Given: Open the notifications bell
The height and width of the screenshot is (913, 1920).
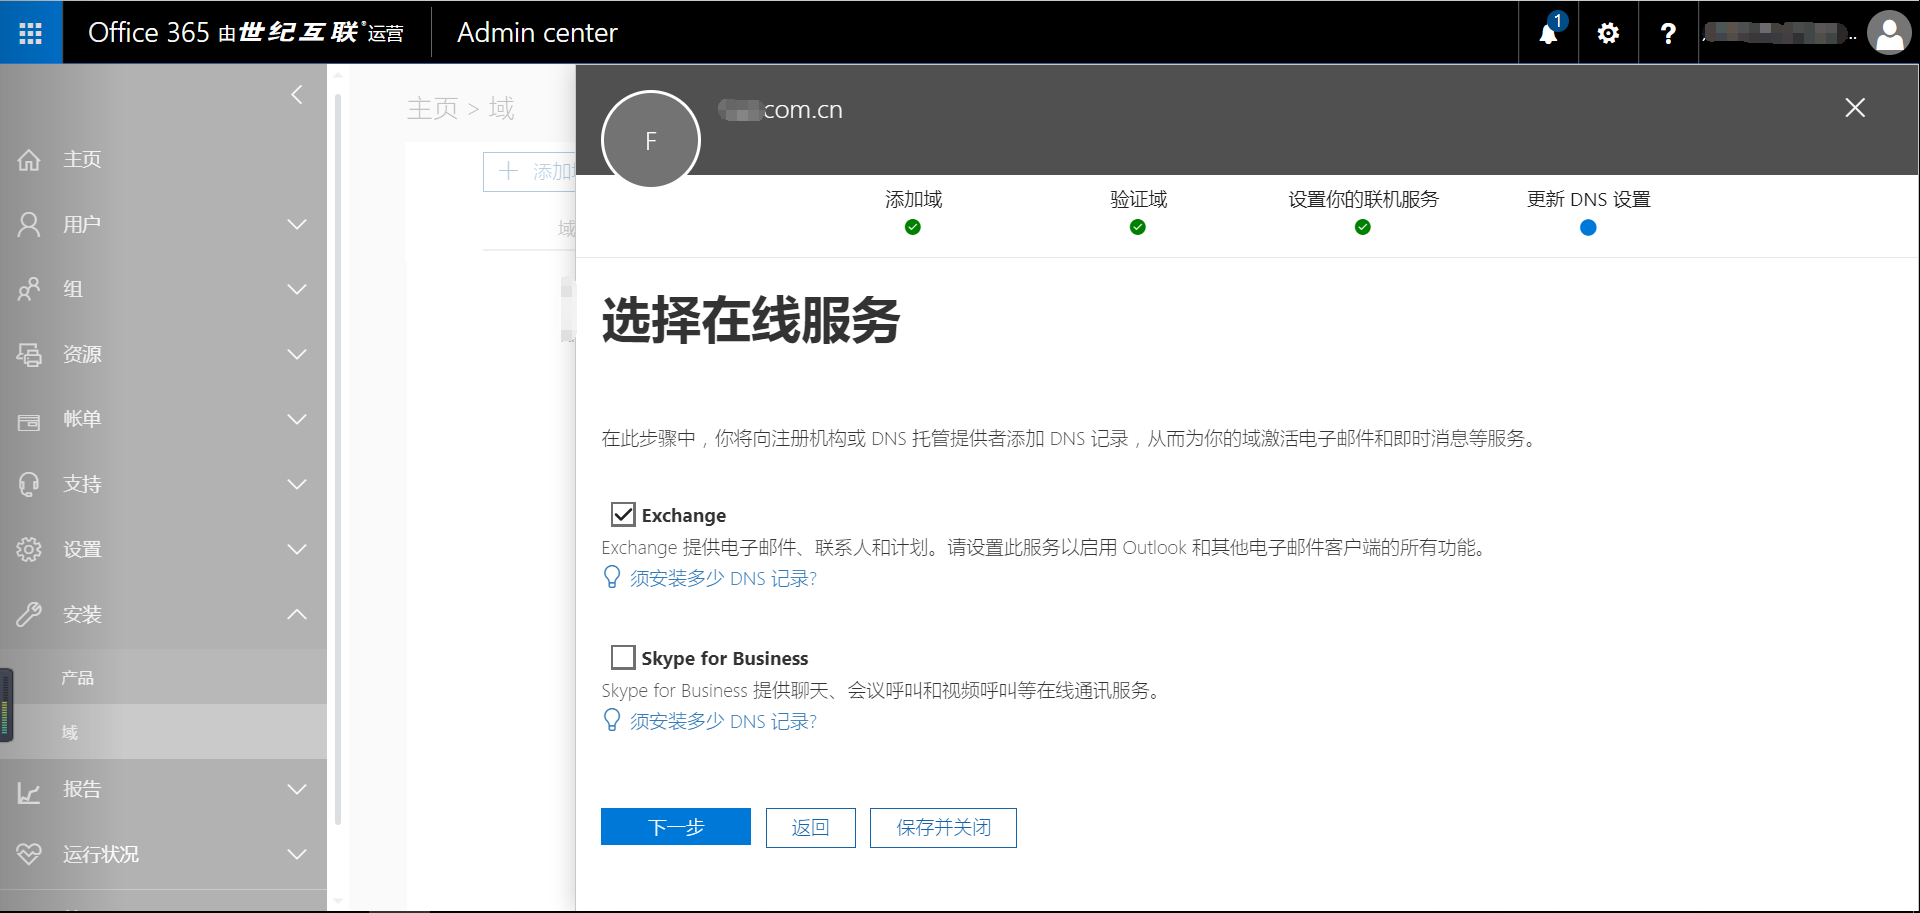Looking at the screenshot, I should click(1548, 33).
